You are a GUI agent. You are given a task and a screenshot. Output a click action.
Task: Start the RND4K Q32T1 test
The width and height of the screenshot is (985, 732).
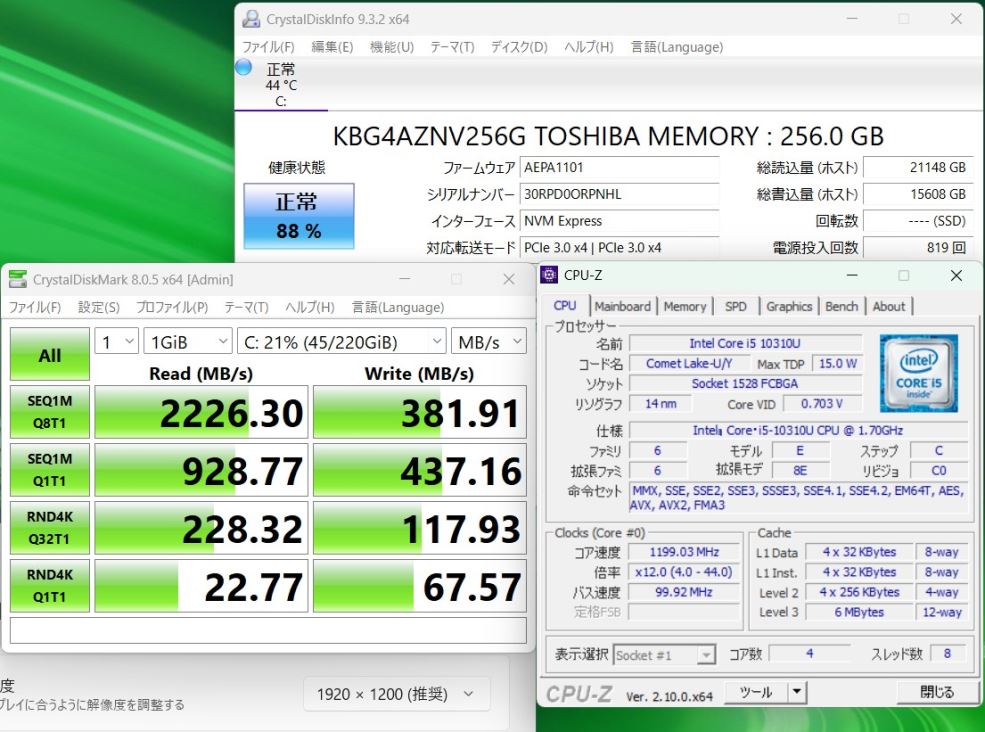[49, 527]
